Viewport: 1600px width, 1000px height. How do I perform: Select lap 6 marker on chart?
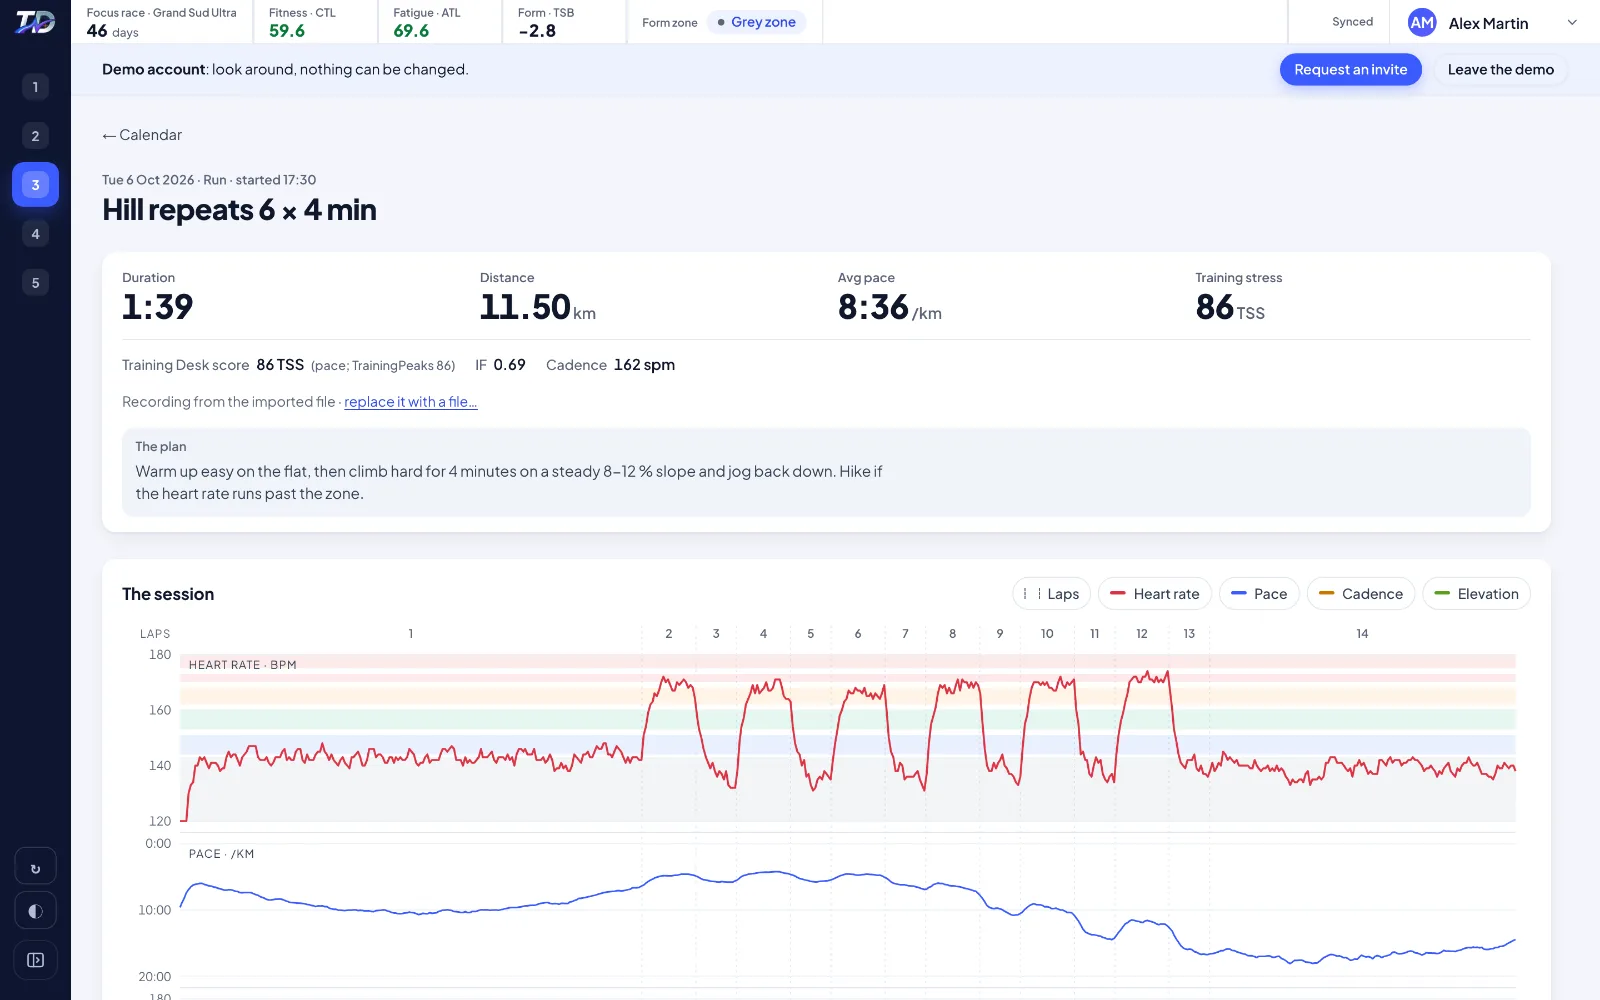coord(858,634)
